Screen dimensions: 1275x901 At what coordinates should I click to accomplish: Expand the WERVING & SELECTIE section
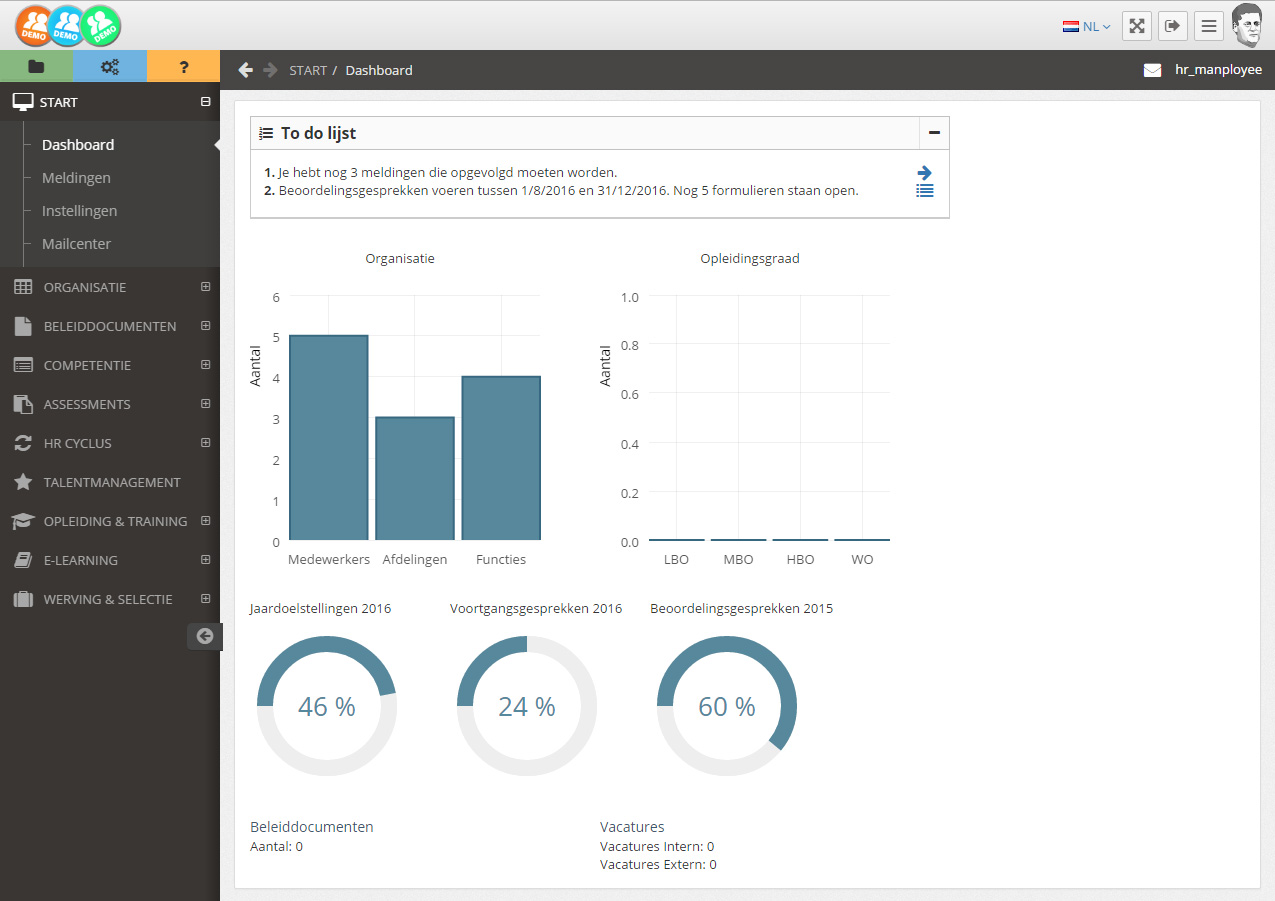pos(206,599)
